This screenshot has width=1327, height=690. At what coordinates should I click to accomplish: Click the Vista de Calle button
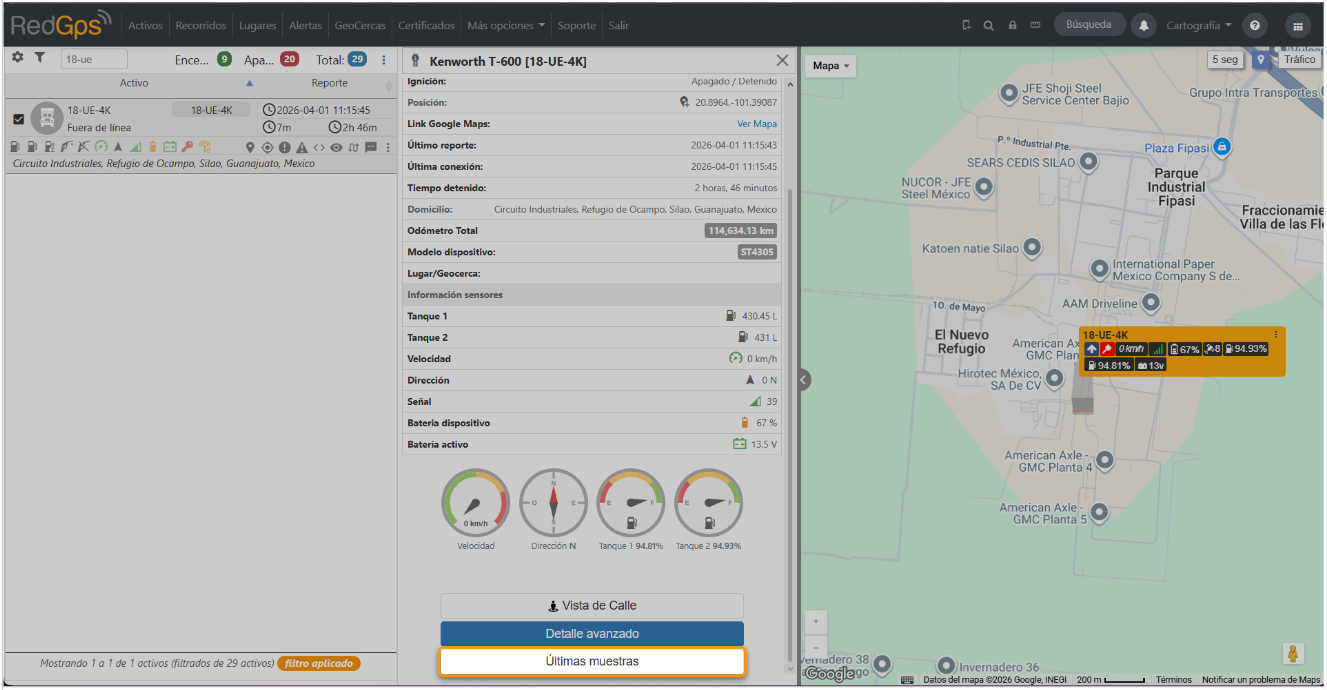tap(592, 606)
